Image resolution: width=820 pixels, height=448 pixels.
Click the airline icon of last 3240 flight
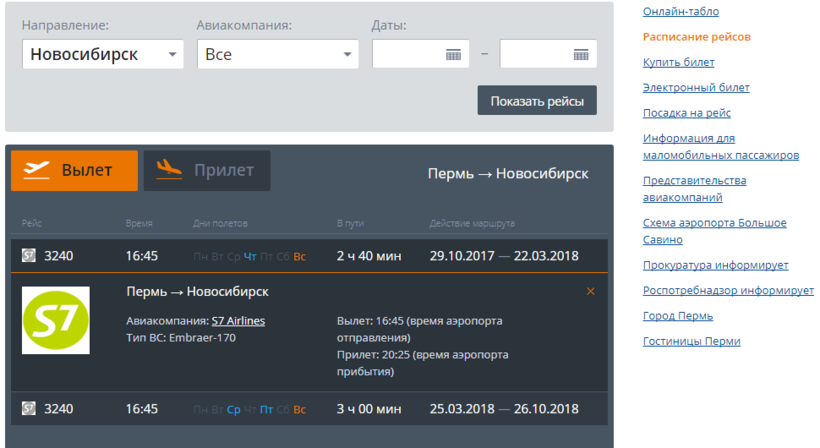click(29, 409)
